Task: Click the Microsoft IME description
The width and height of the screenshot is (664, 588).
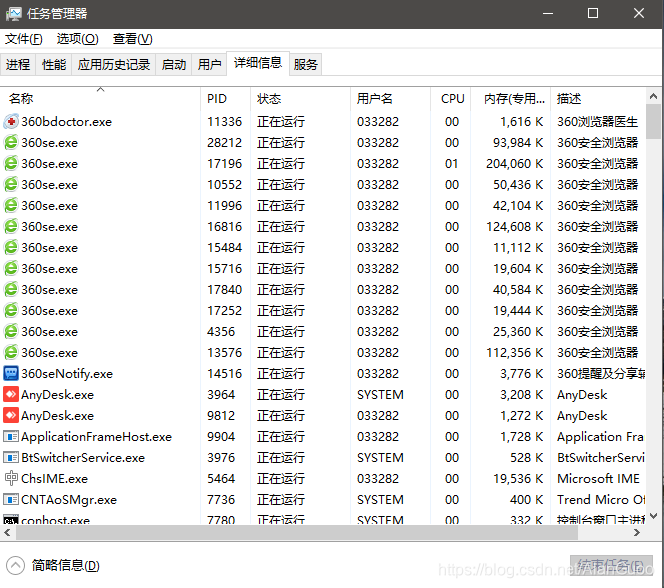Action: (598, 478)
